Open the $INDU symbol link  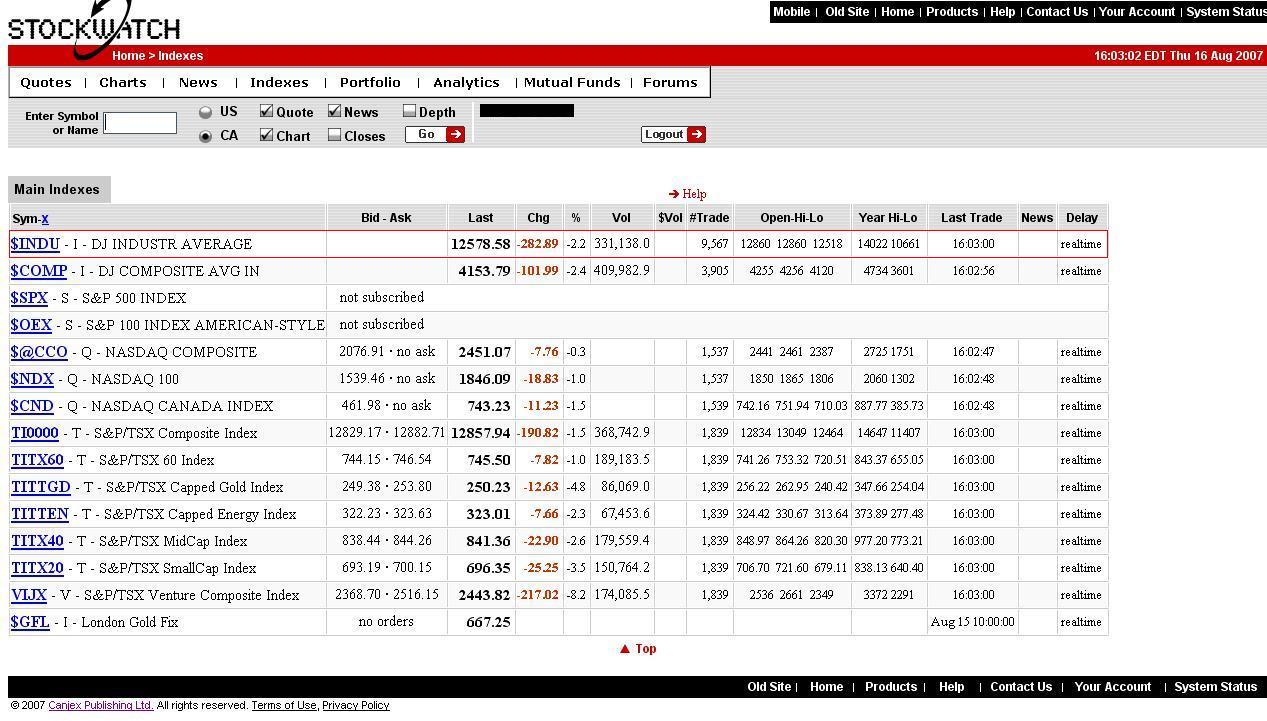coord(35,244)
